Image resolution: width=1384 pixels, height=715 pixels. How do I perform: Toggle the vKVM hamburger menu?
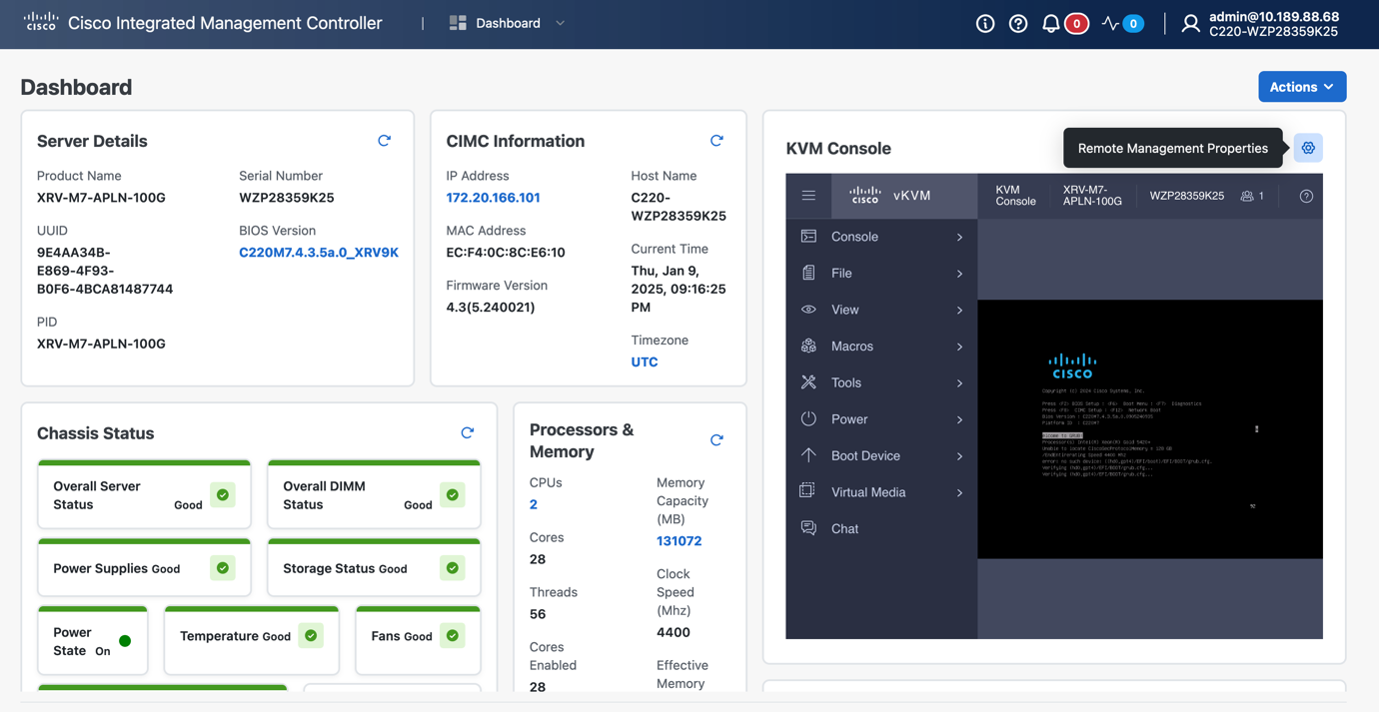coord(809,196)
